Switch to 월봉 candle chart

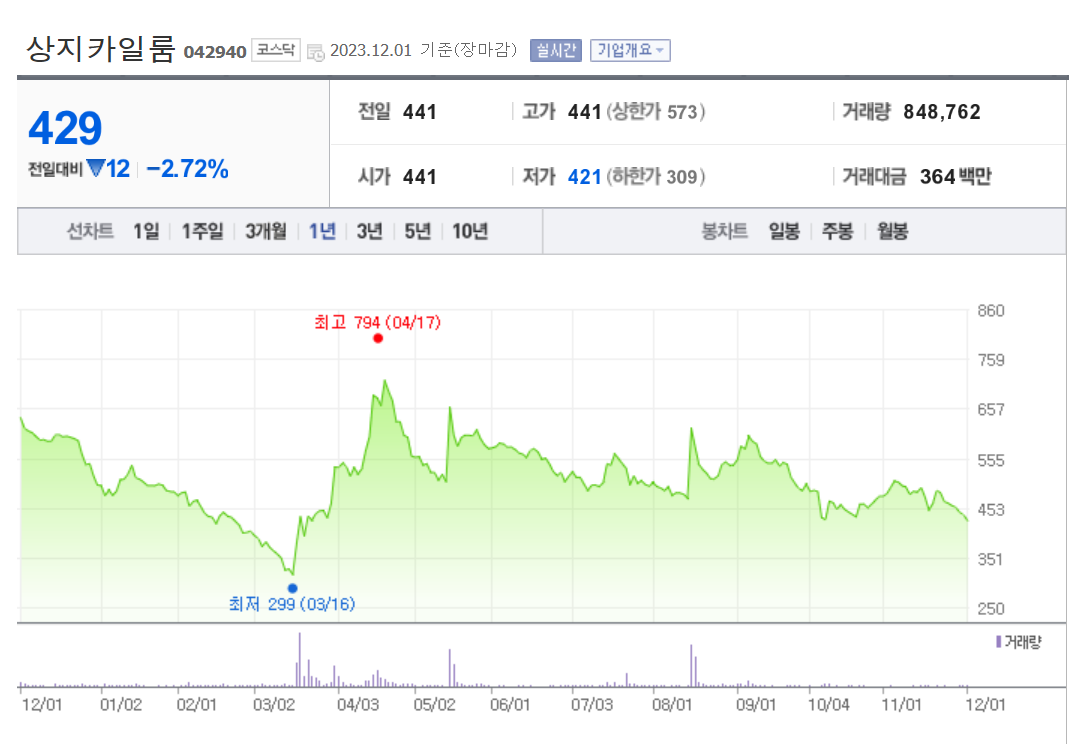892,231
